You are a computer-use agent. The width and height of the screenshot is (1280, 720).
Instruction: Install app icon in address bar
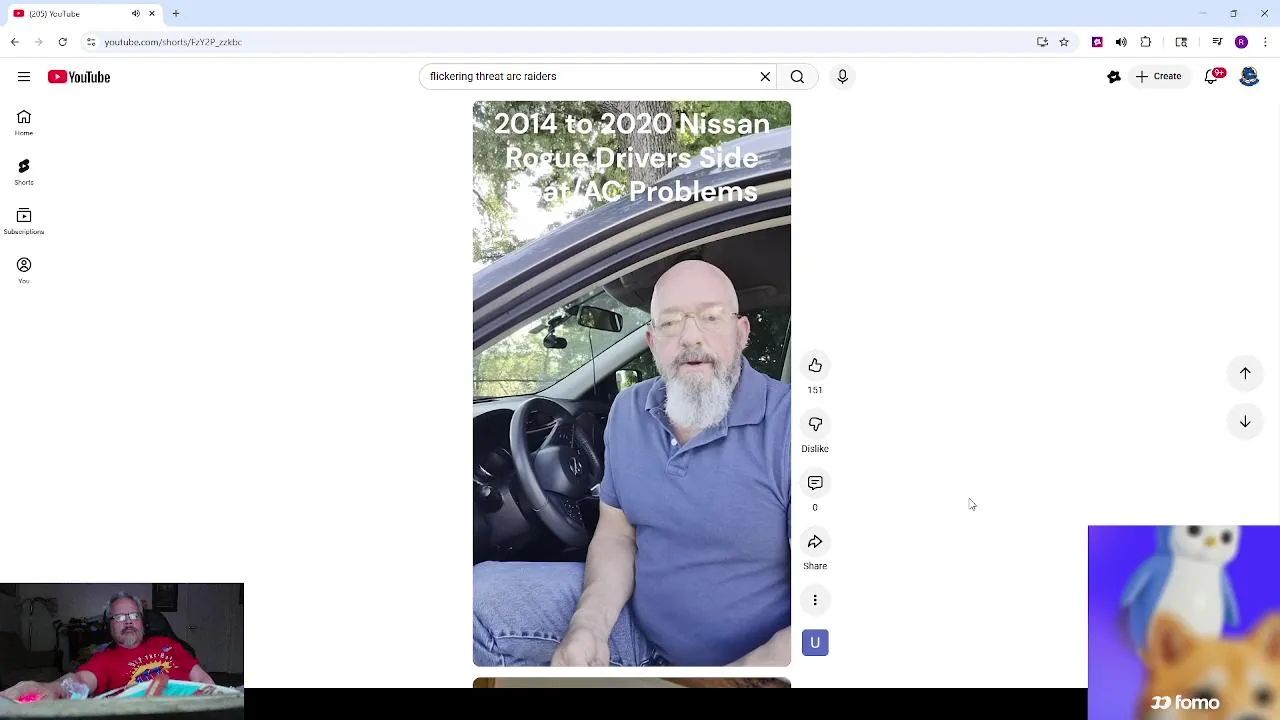(x=1042, y=42)
